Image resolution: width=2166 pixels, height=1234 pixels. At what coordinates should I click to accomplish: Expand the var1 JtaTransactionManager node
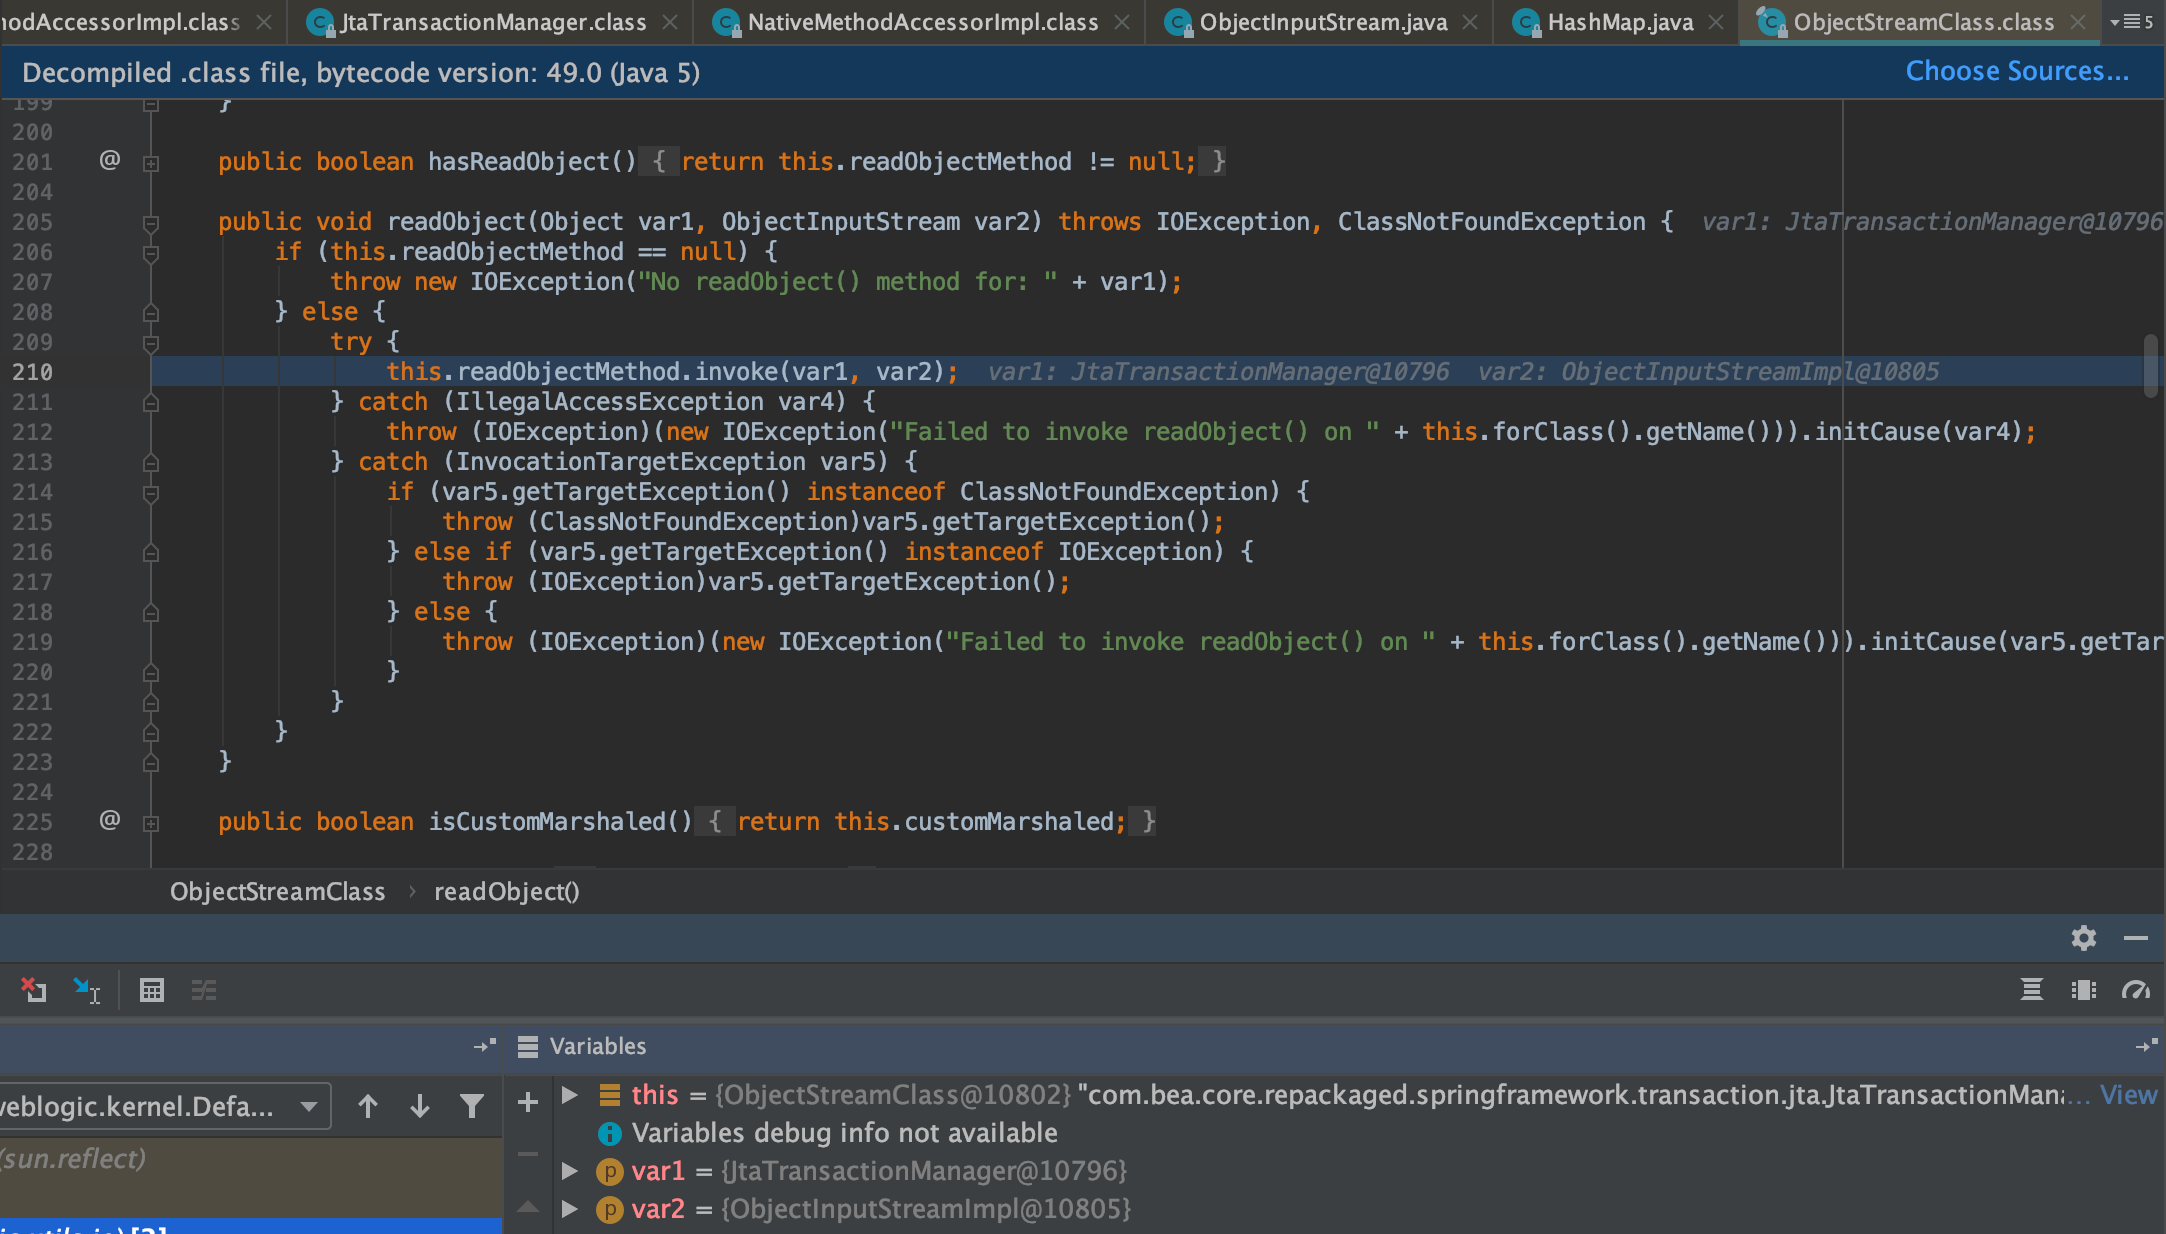coord(570,1171)
